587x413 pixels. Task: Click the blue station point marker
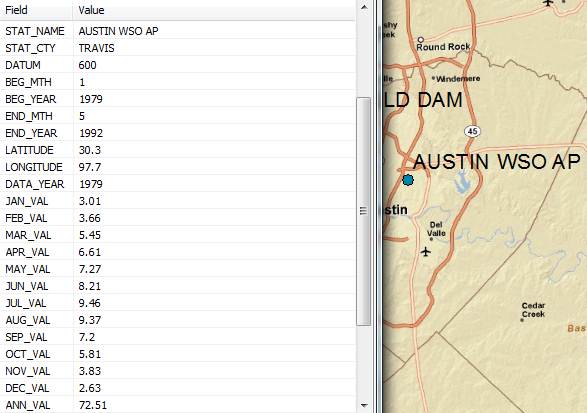(x=408, y=180)
